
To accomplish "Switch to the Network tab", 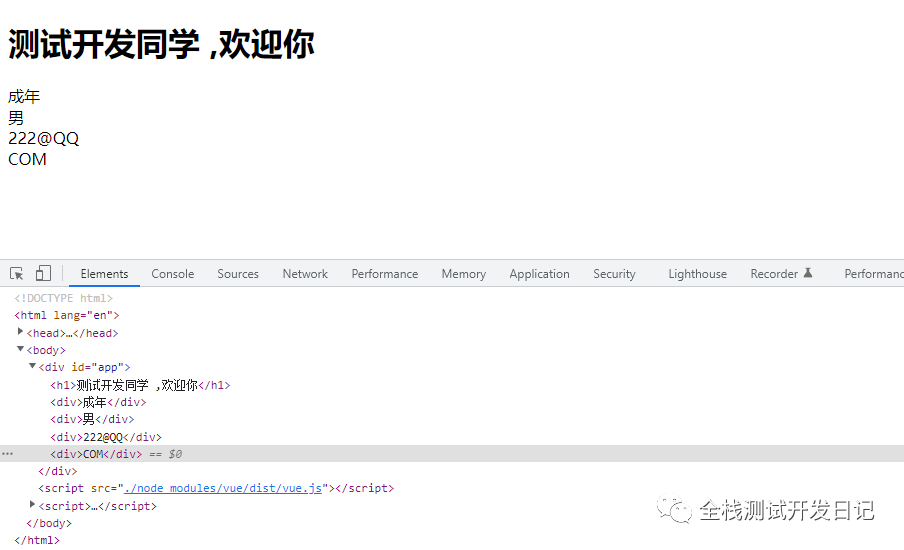I will pos(305,274).
